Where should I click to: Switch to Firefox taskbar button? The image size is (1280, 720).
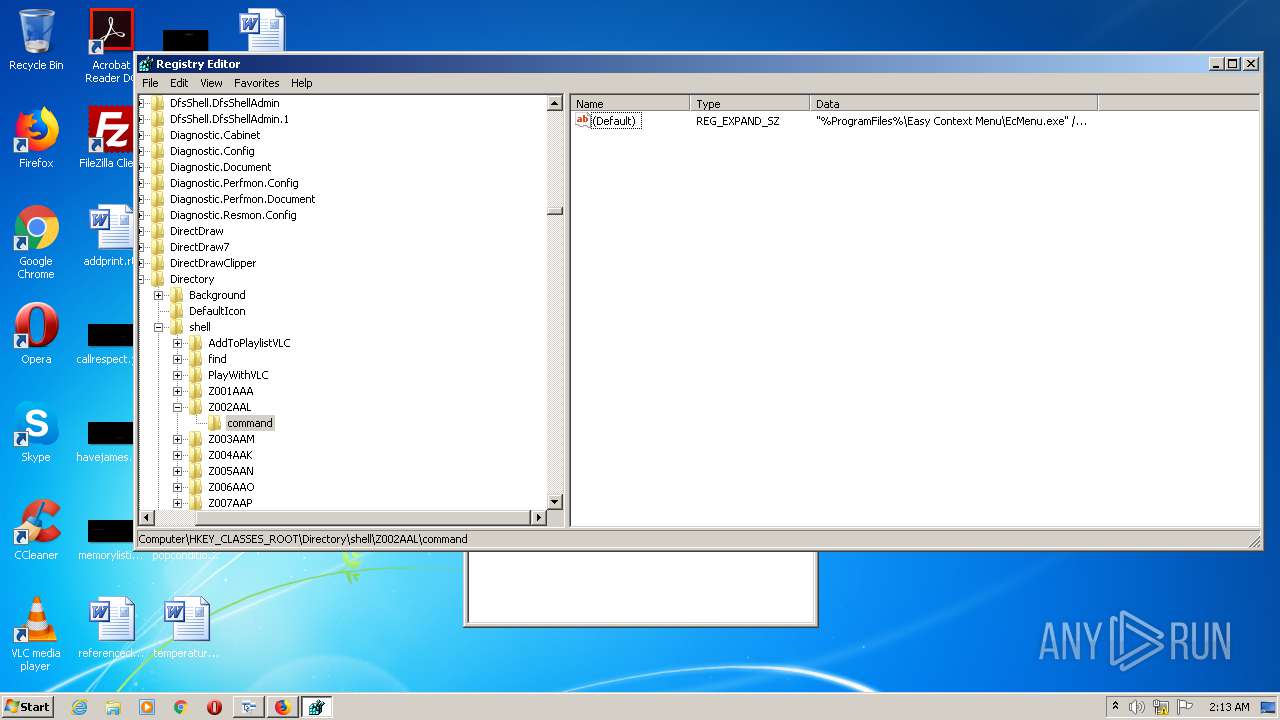click(282, 707)
